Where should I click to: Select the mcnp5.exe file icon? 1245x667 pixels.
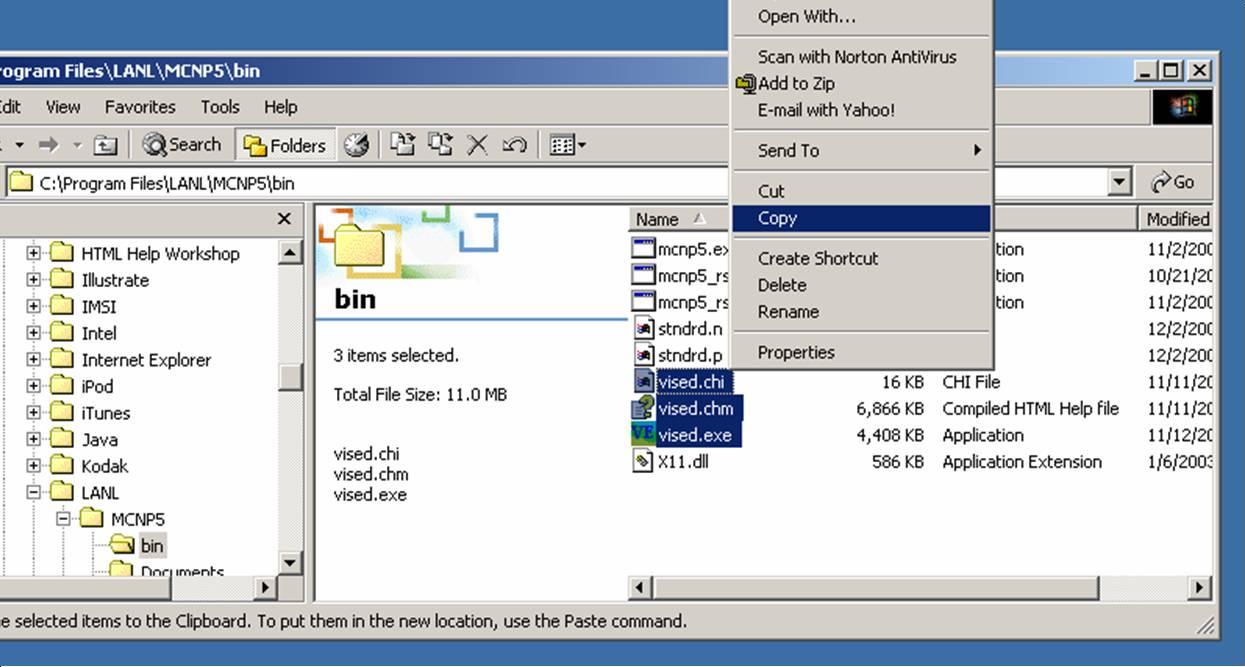click(x=643, y=249)
